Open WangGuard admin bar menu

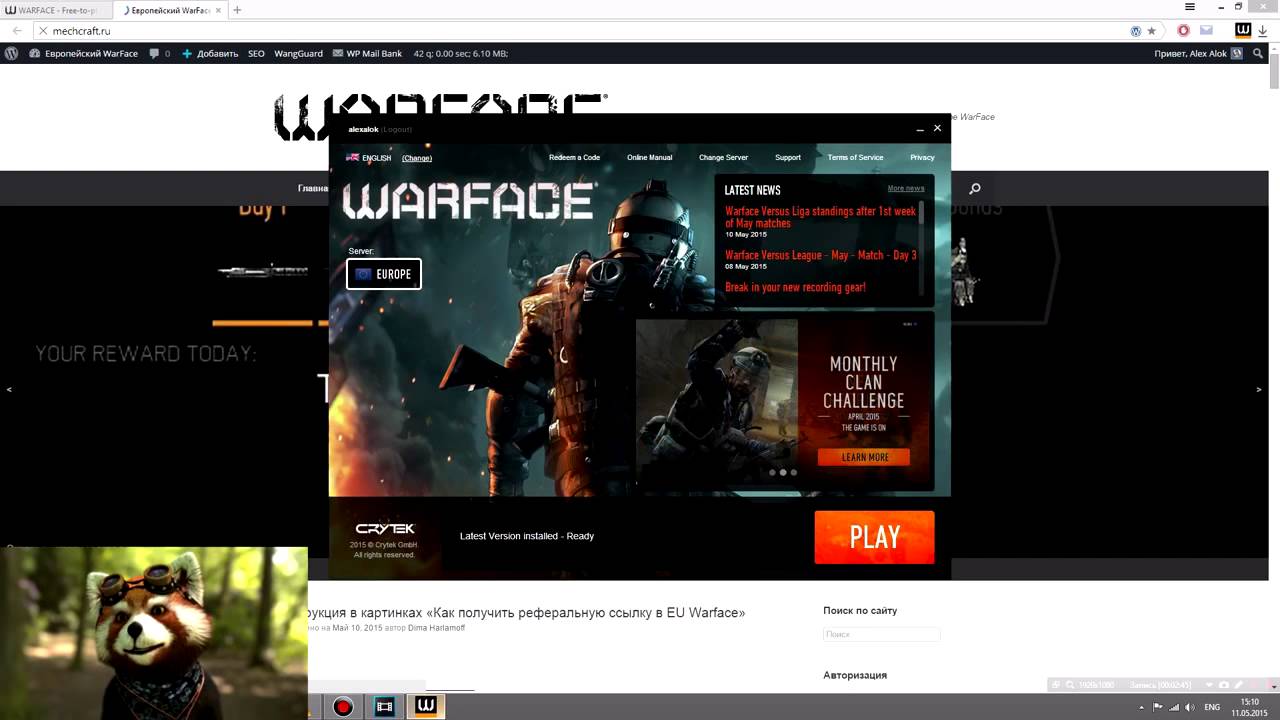(x=298, y=53)
